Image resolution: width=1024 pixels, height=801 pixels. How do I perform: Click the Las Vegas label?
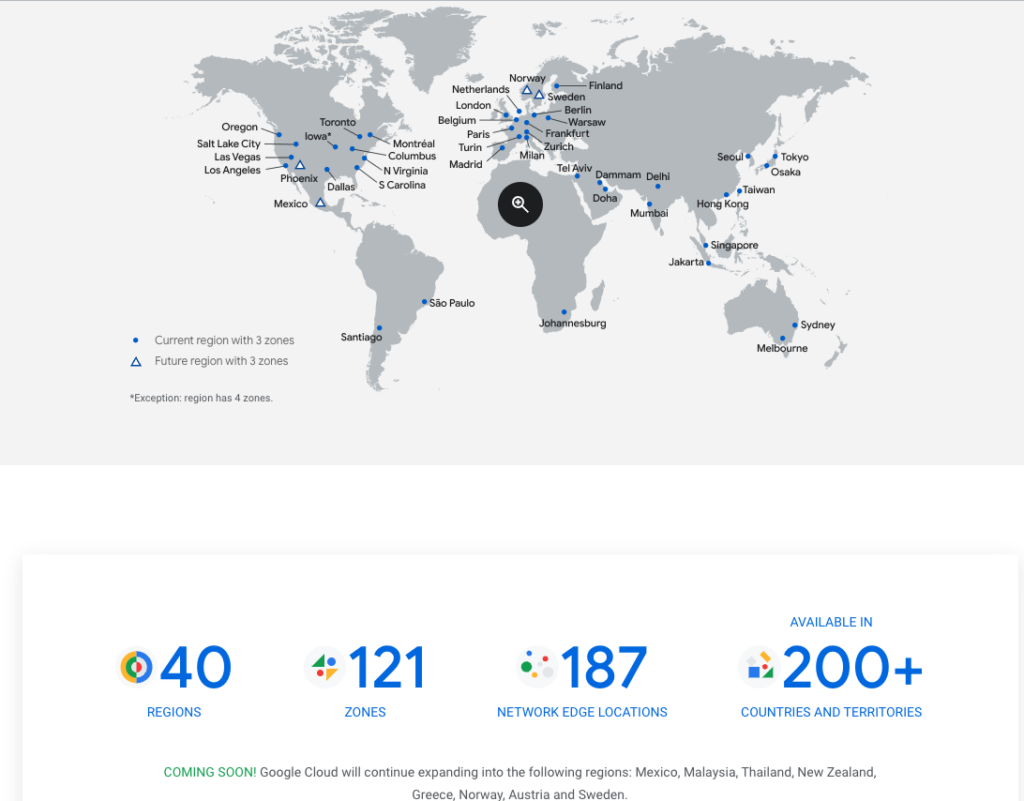coord(237,157)
